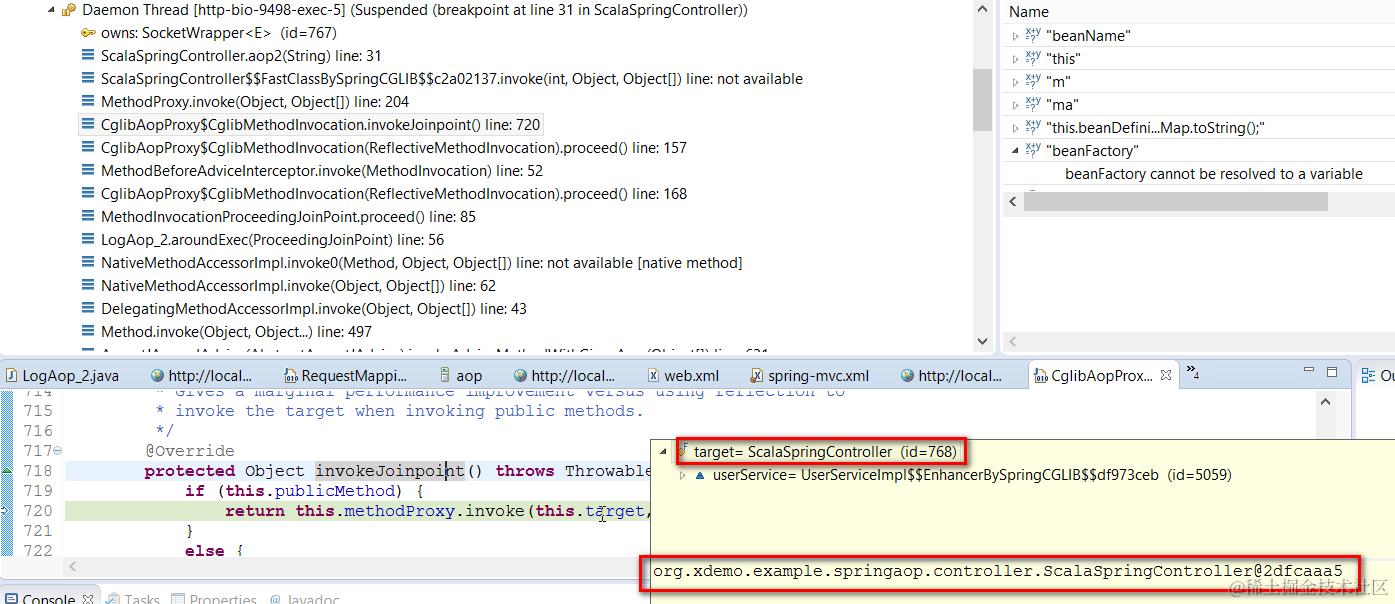Click the ScalaSpringController@2dfcaaa5 detail text
This screenshot has width=1395, height=604.
pos(997,572)
